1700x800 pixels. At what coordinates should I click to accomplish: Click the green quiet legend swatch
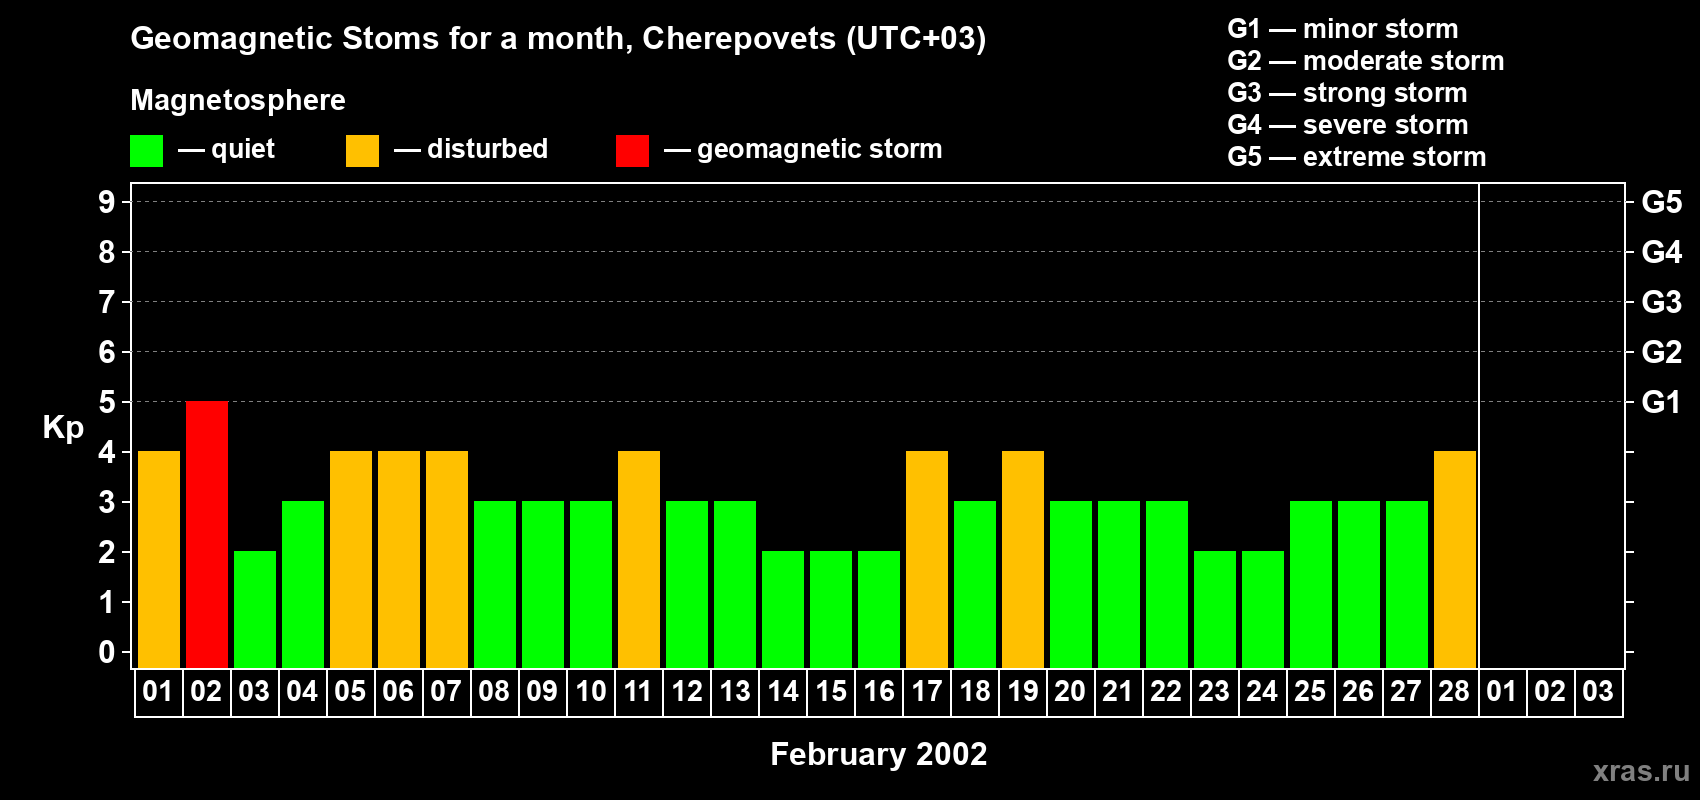coord(146,151)
